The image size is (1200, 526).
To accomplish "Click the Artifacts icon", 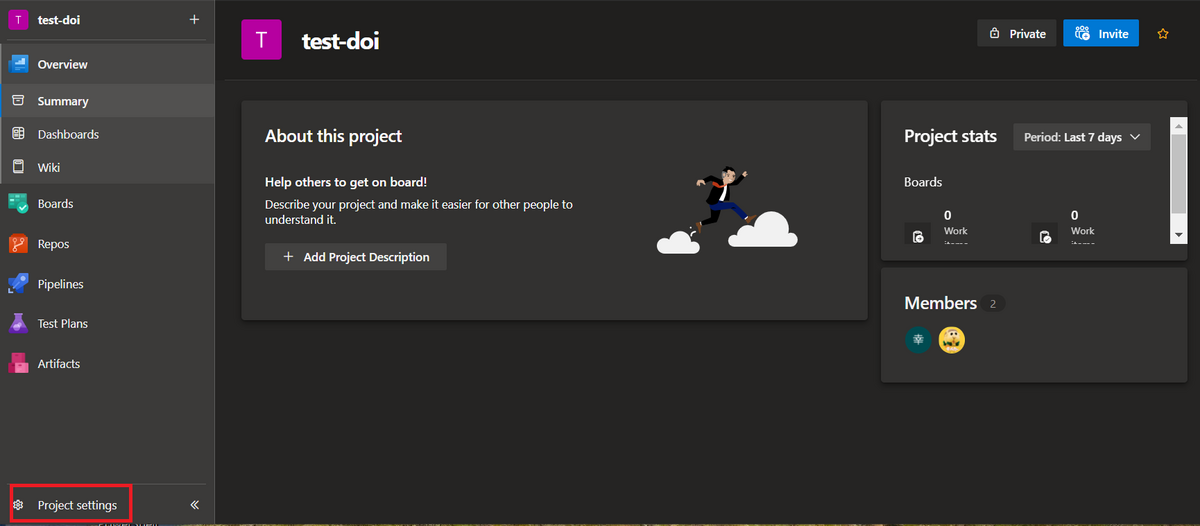I will click(18, 364).
